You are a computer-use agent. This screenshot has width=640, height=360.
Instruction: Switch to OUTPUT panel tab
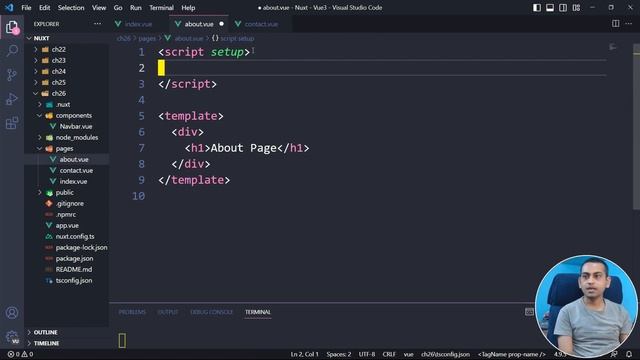[168, 312]
